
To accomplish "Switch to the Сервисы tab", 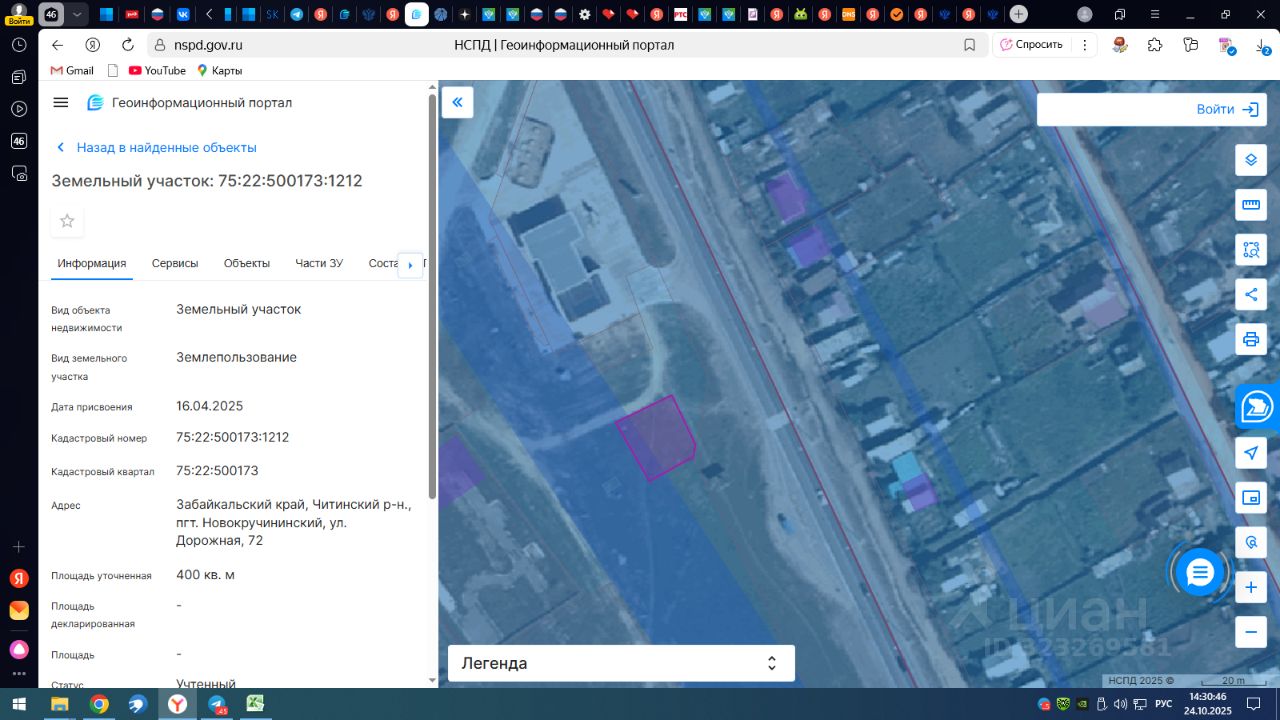I will (175, 263).
